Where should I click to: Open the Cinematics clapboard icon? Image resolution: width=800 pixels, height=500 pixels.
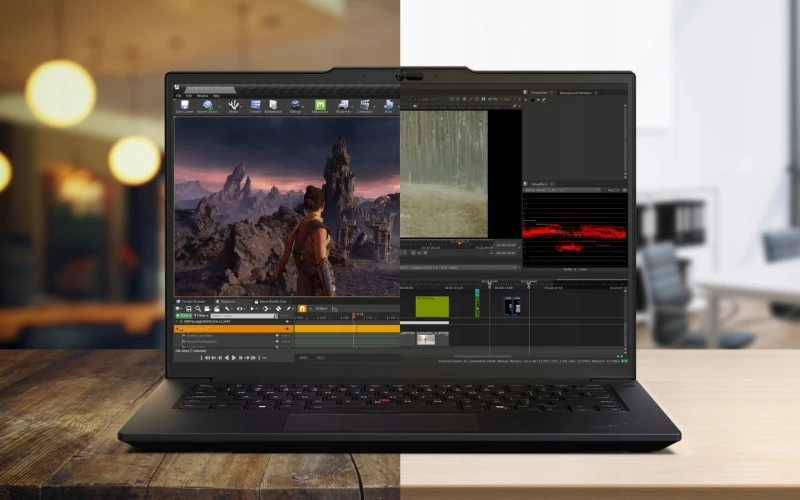click(x=365, y=104)
